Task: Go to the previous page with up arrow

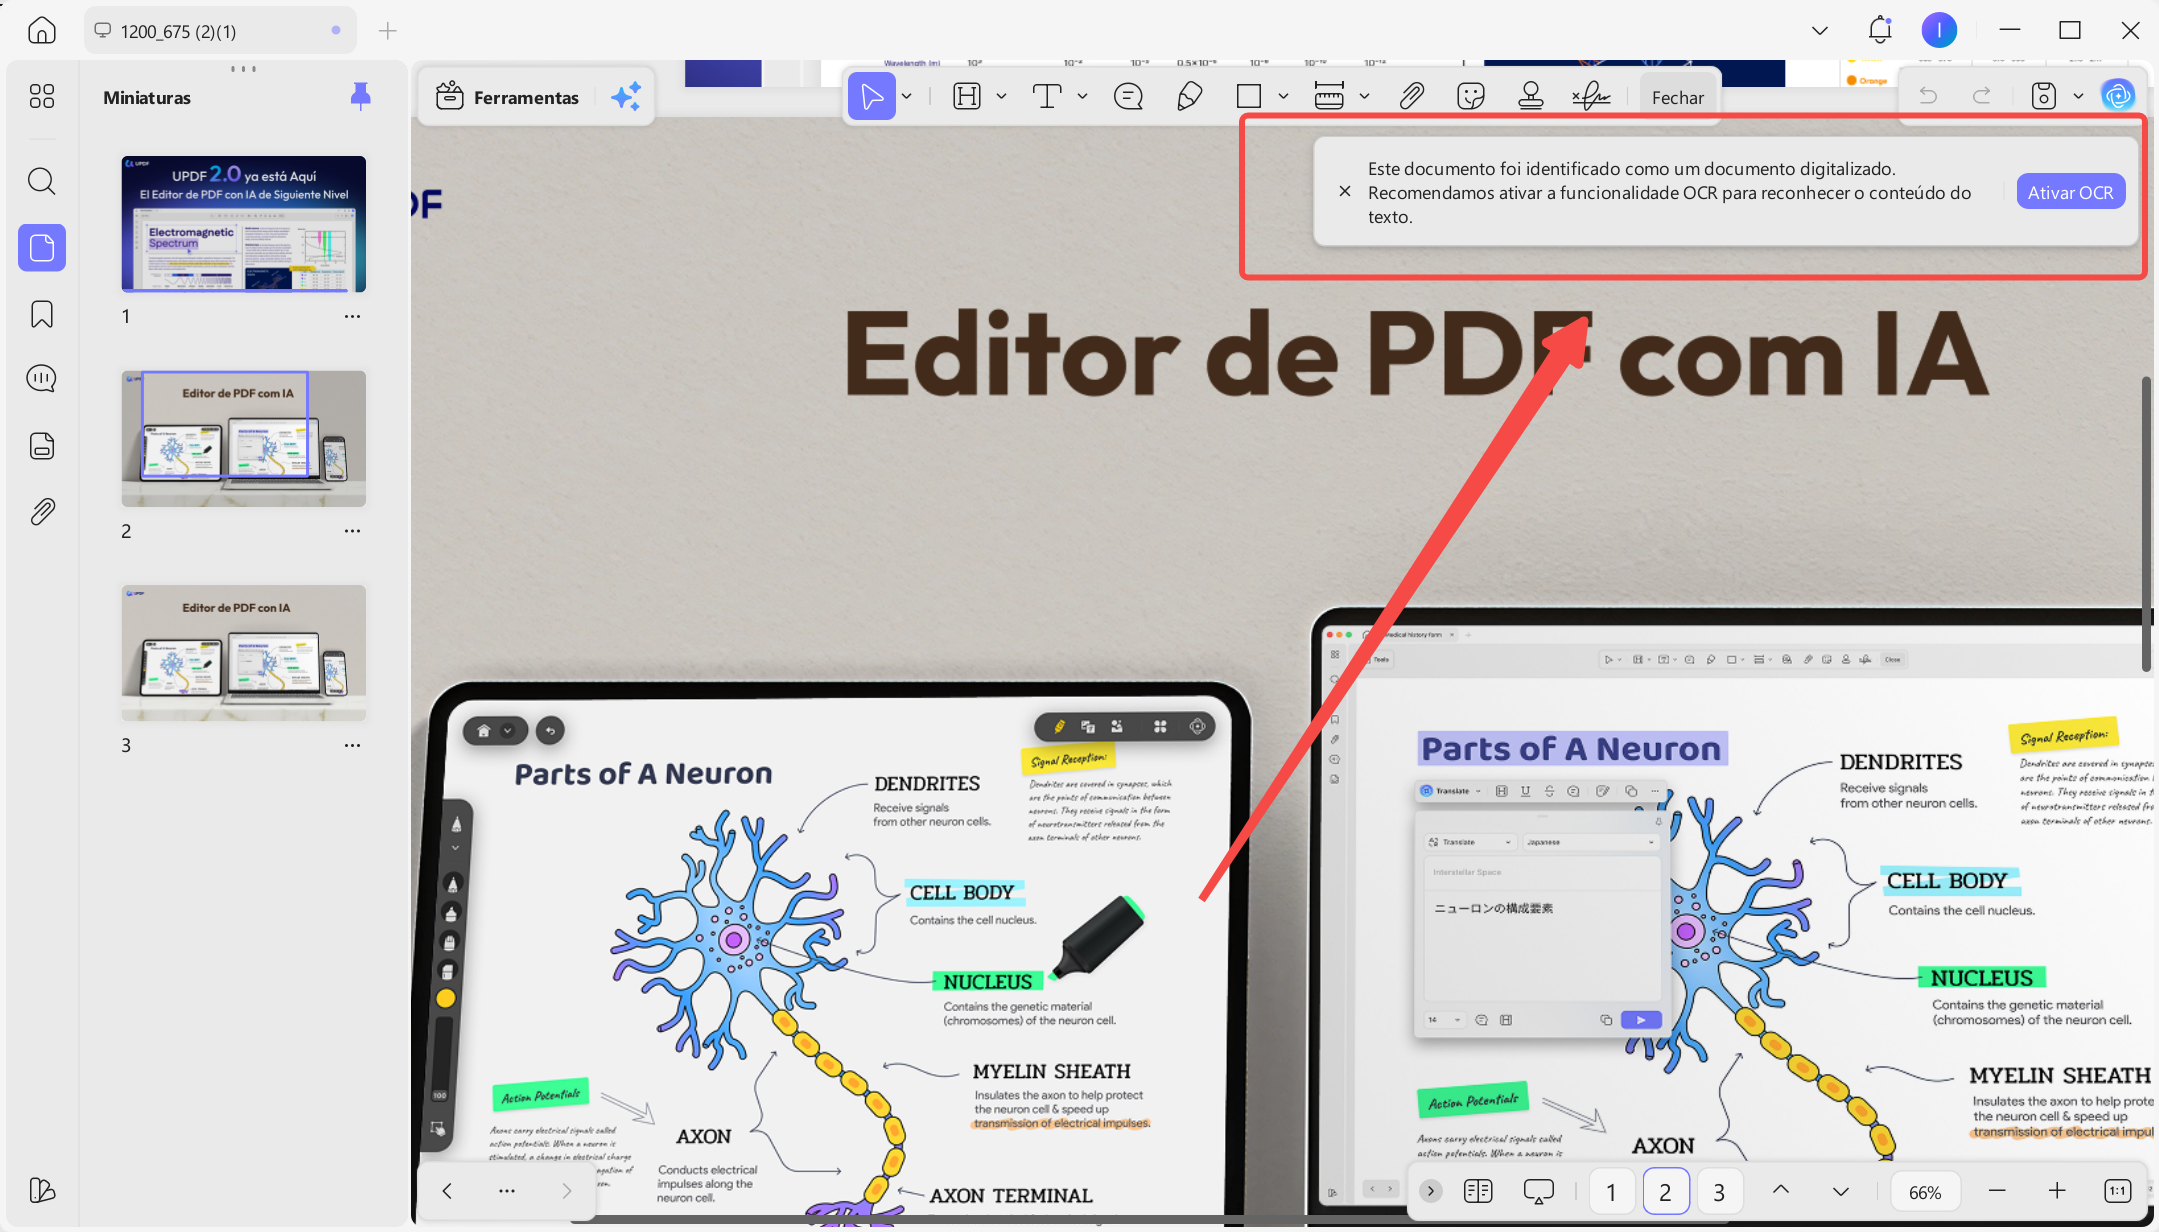Action: [x=1781, y=1190]
